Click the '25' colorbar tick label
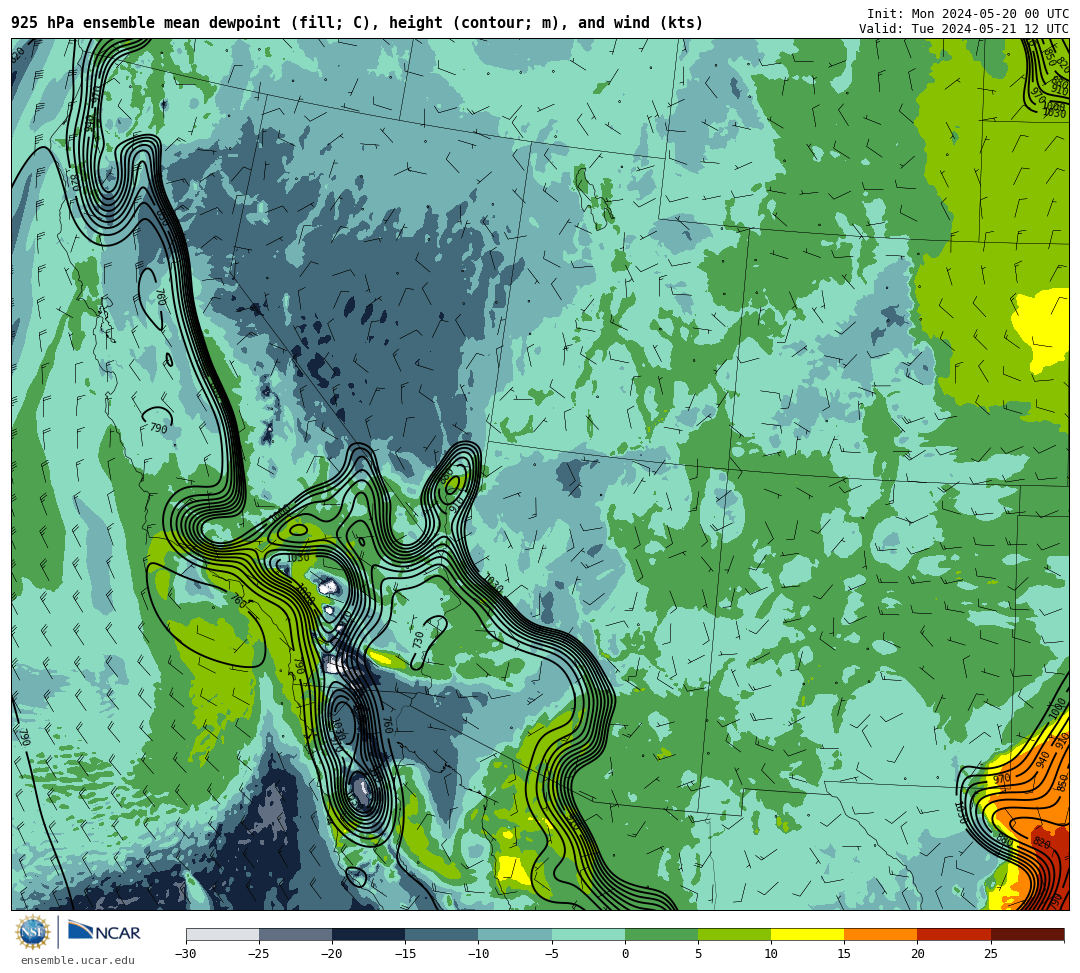The height and width of the screenshot is (973, 1080). pos(990,954)
